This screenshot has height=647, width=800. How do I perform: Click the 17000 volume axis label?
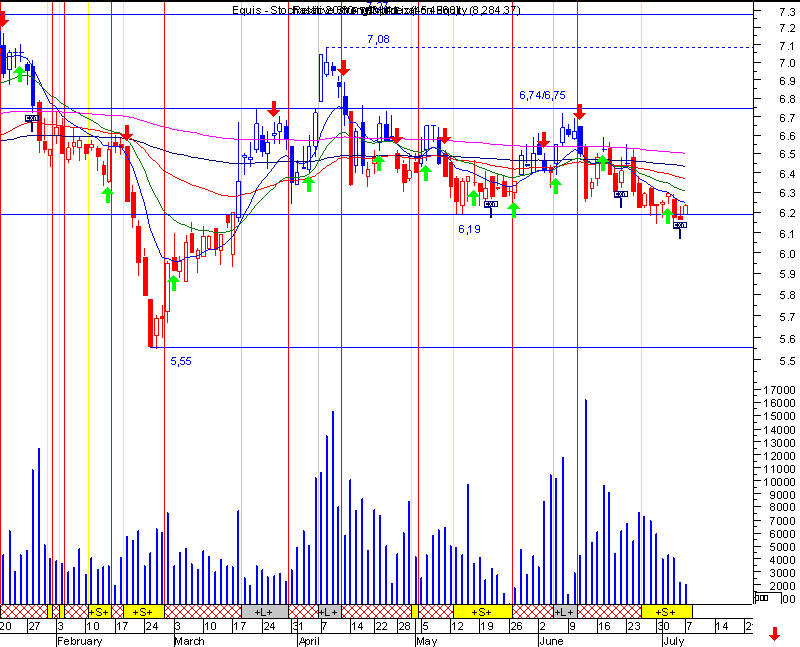[x=779, y=390]
